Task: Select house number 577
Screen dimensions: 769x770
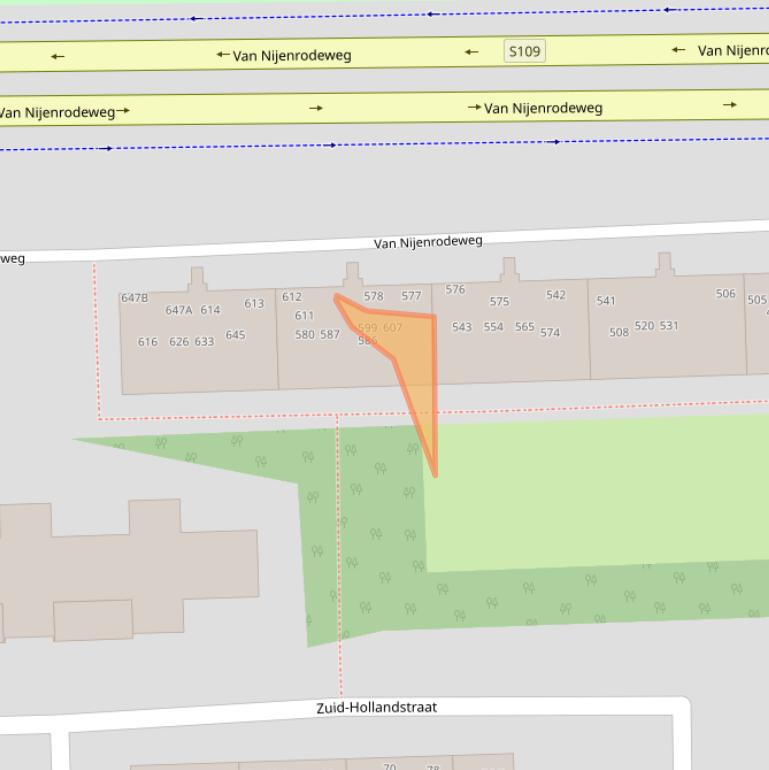Action: click(x=411, y=296)
